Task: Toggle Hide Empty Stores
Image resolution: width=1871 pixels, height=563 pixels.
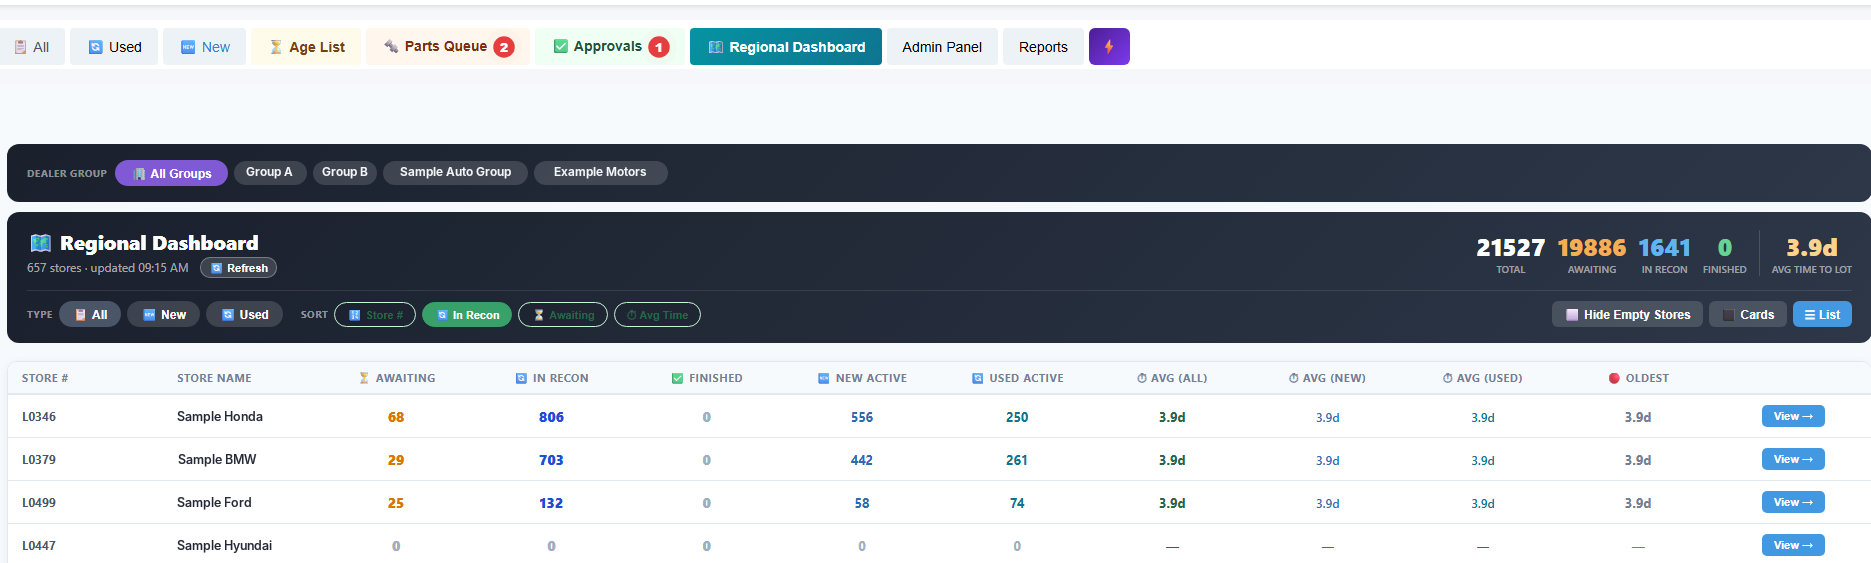Action: click(x=1627, y=314)
